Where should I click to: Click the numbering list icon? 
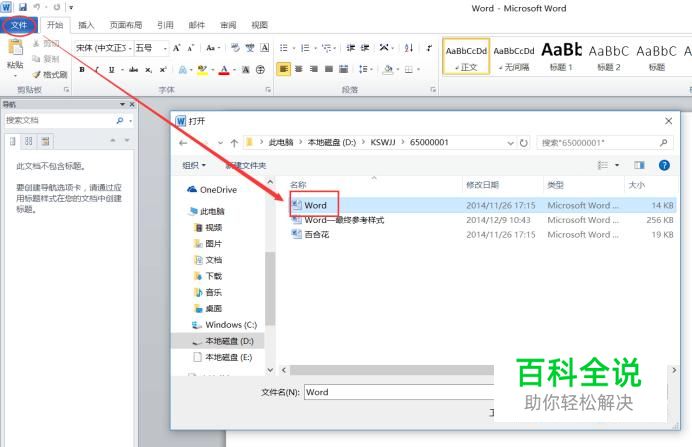pos(305,48)
